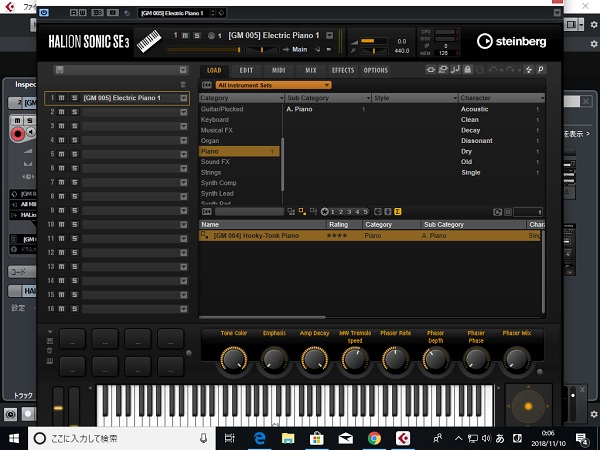Reset filters with icon beside All Instrument Sets
The image size is (600, 450).
coord(207,85)
